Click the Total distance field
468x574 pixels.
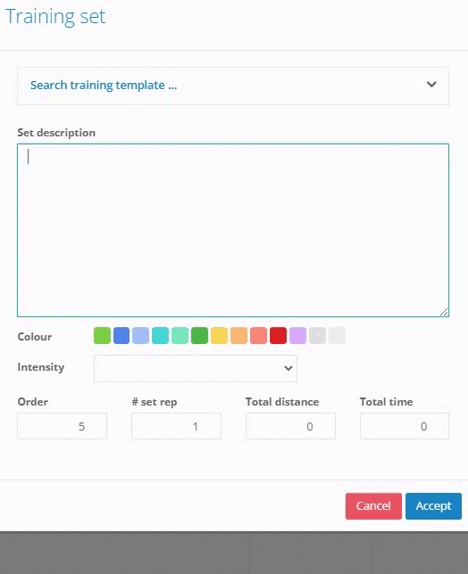[x=291, y=426]
